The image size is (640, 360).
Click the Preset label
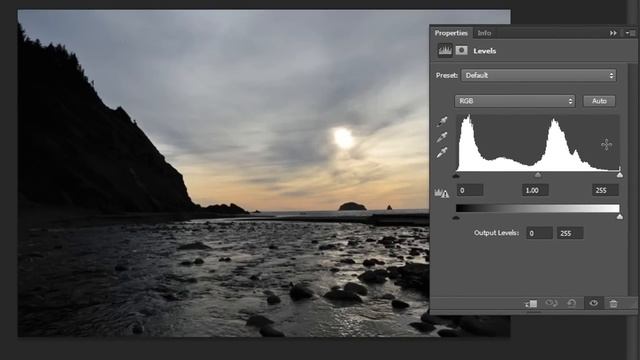(x=447, y=76)
